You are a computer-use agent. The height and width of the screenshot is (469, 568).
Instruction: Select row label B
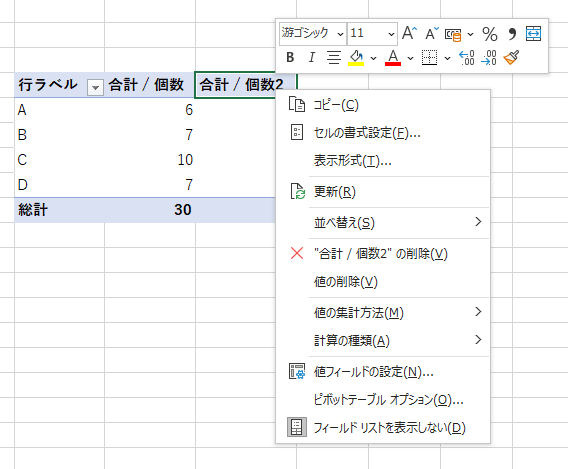(59, 135)
